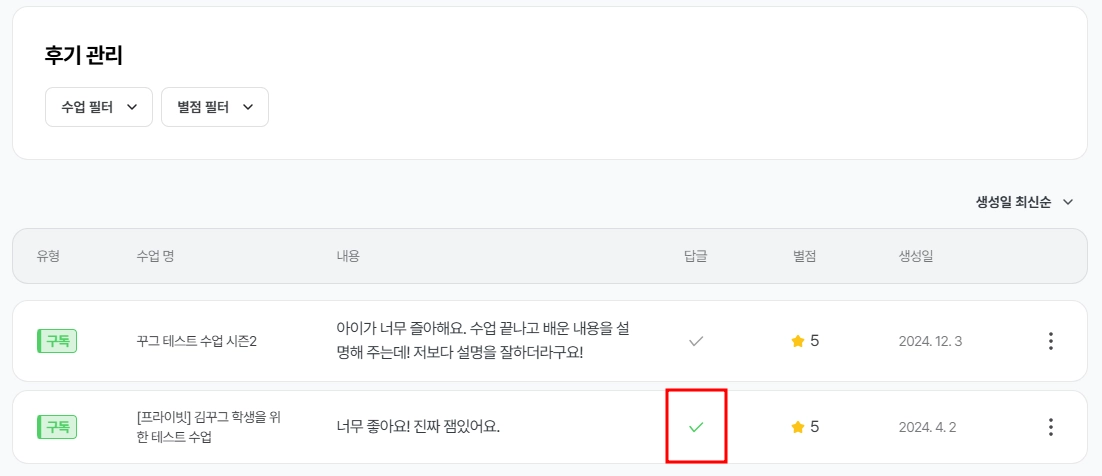
Task: Open the 별점 필터 dropdown
Action: (x=214, y=107)
